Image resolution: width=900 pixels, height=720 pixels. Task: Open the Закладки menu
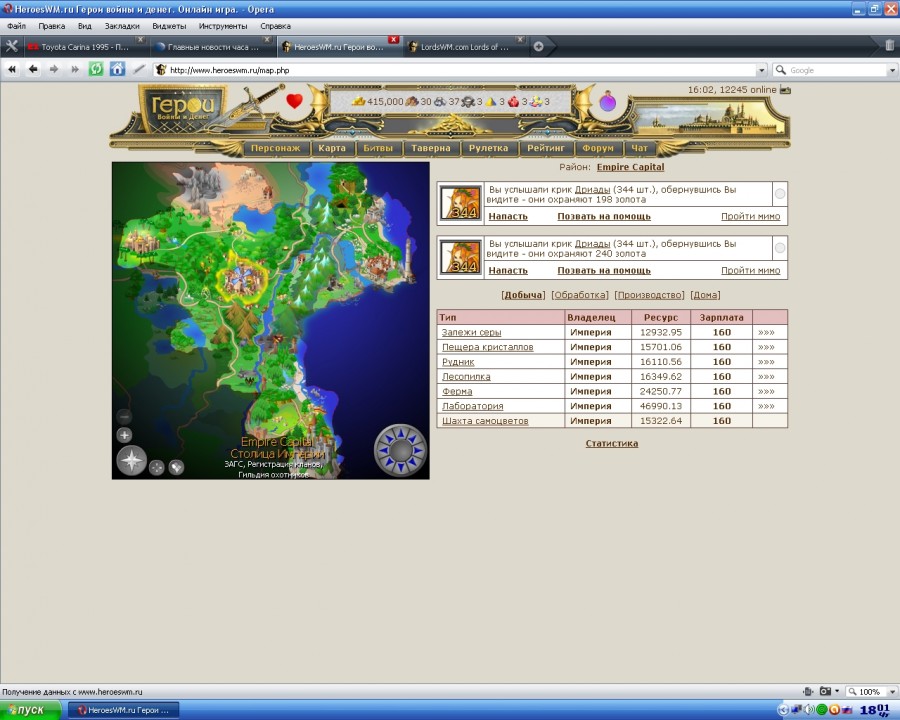click(122, 26)
